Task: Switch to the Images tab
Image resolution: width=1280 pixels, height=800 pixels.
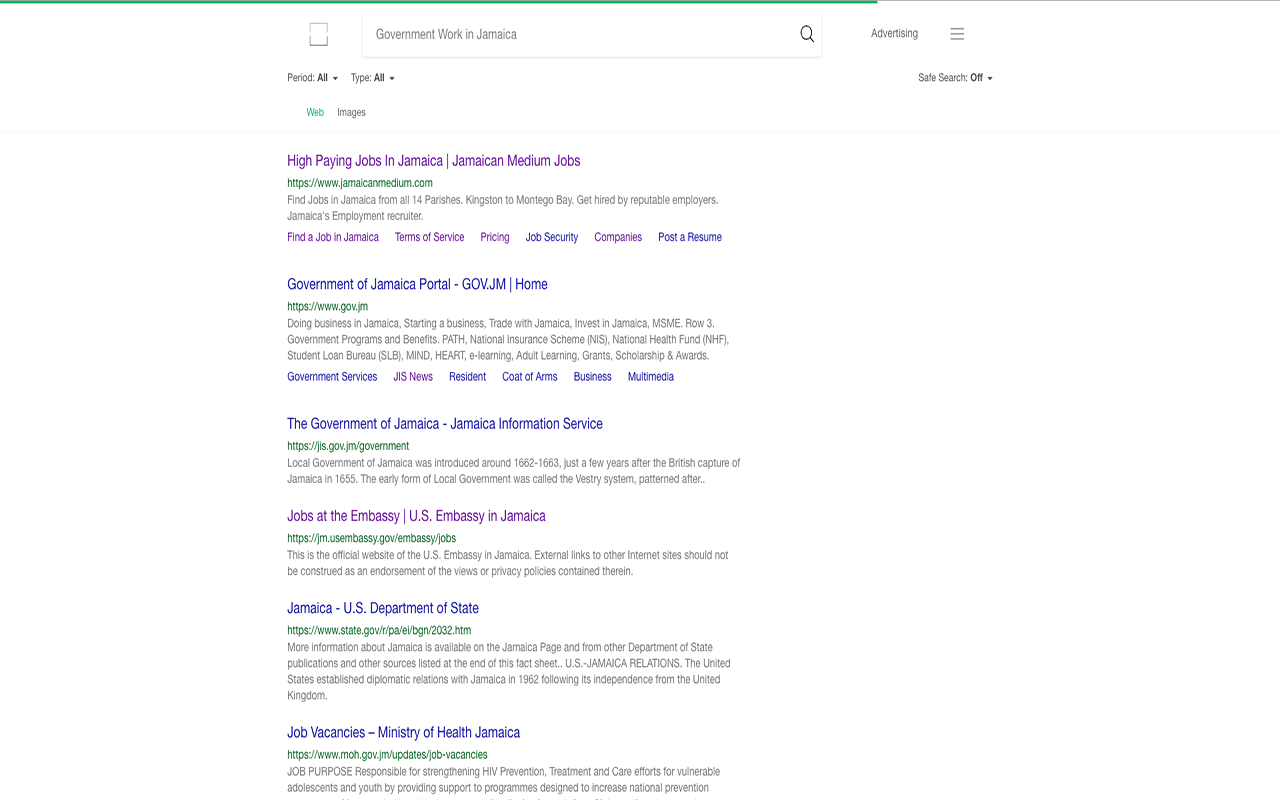Action: tap(351, 113)
